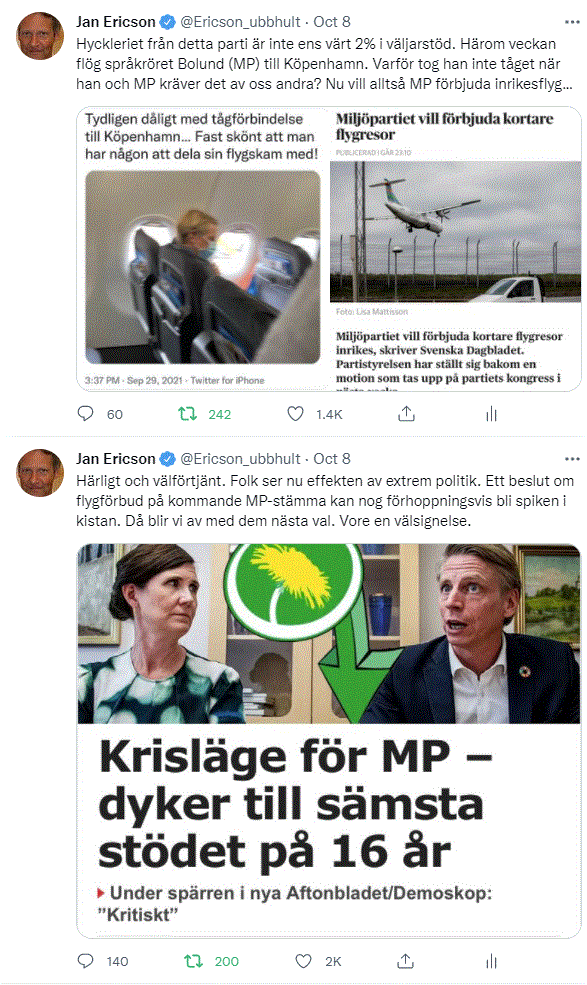This screenshot has height=985, width=587.
Task: Undo retweet on tweet with 242 retweets
Action: [187, 414]
